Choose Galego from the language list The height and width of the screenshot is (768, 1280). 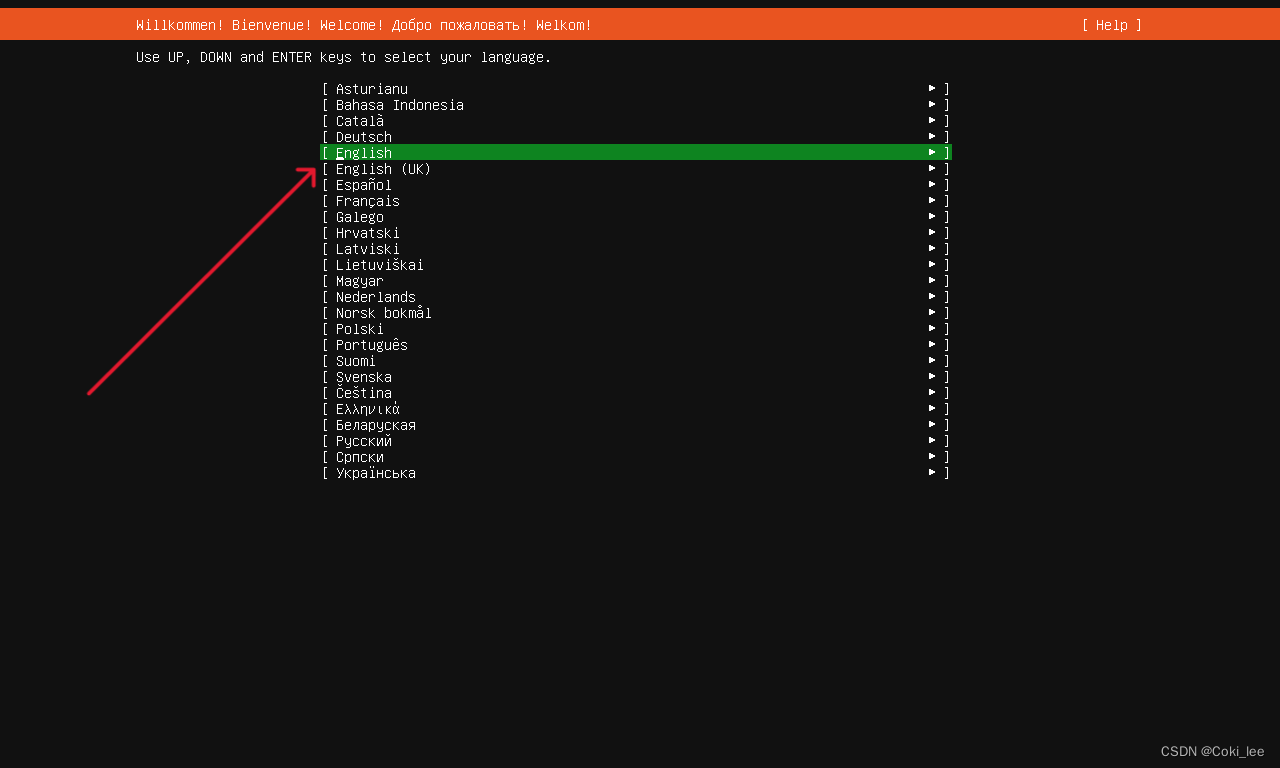358,216
